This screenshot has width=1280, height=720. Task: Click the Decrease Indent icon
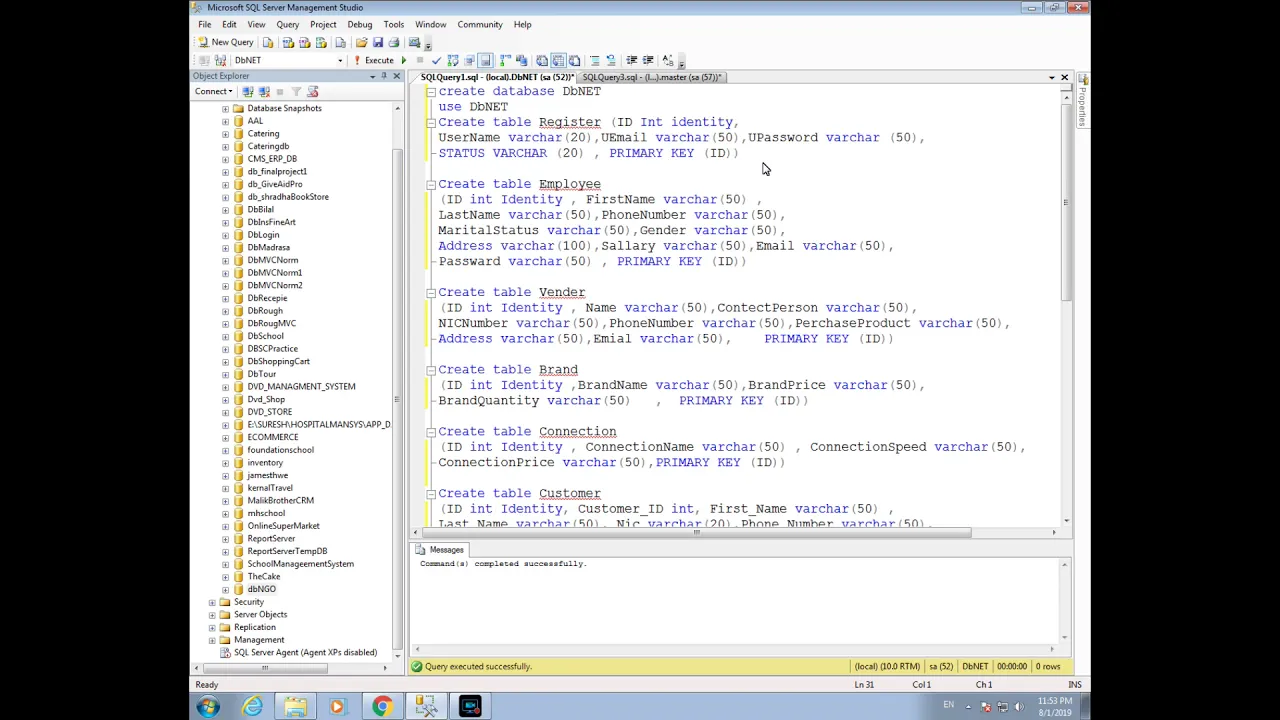click(631, 60)
